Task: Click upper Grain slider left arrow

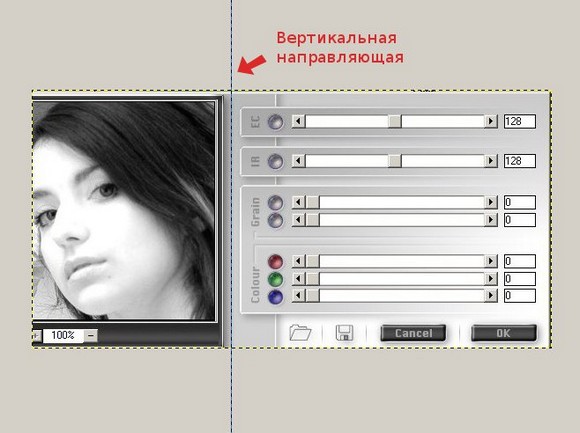Action: point(299,202)
